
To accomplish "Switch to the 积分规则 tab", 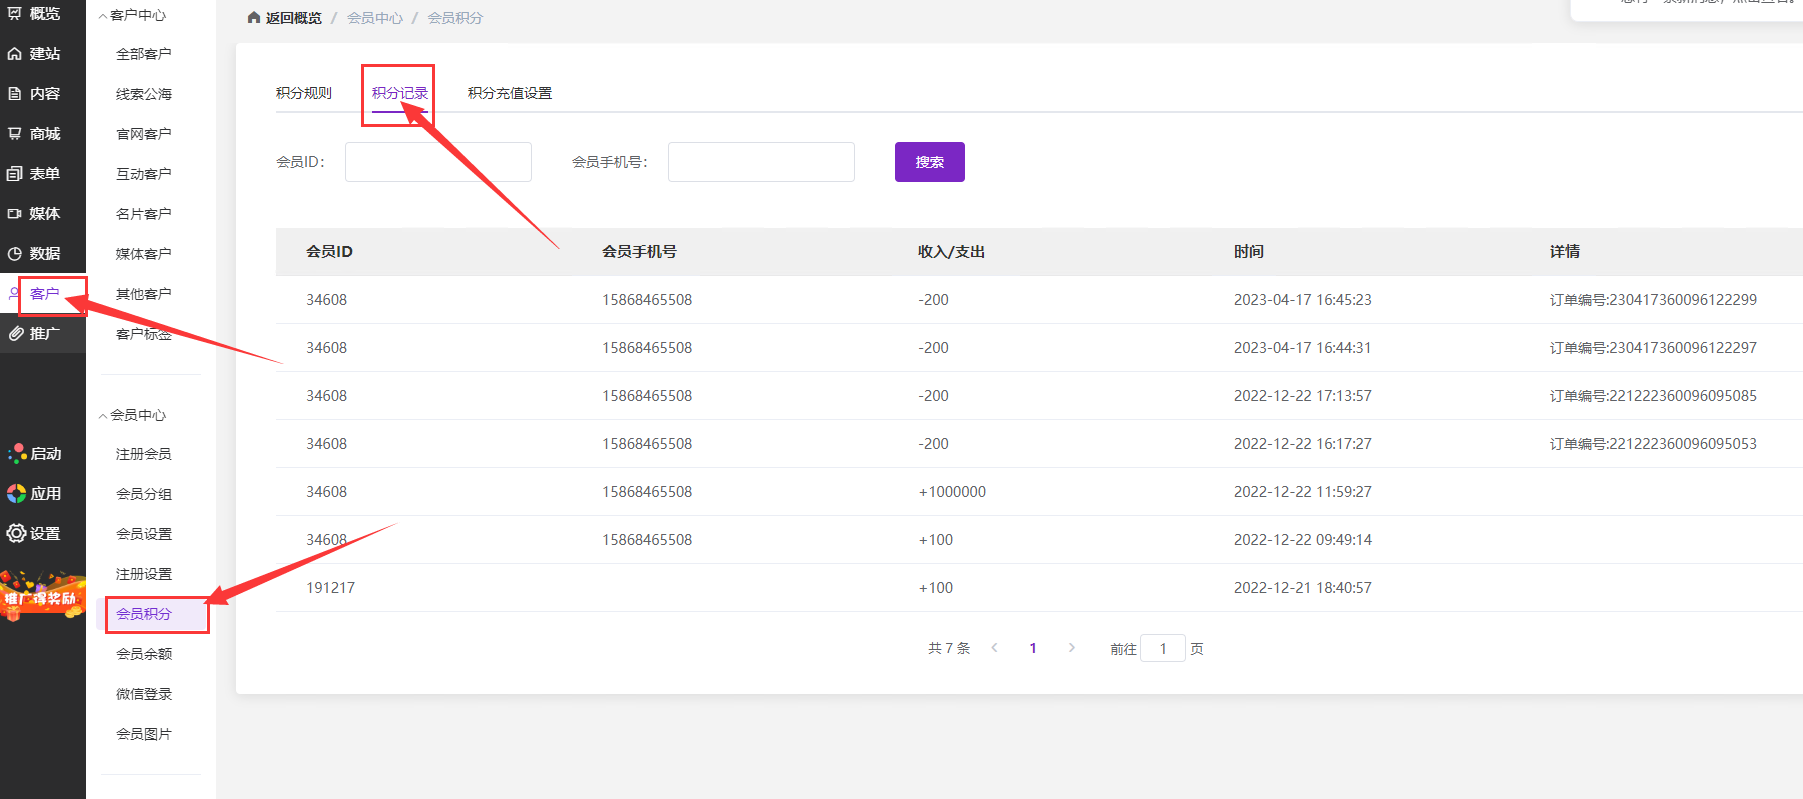I will click(303, 93).
